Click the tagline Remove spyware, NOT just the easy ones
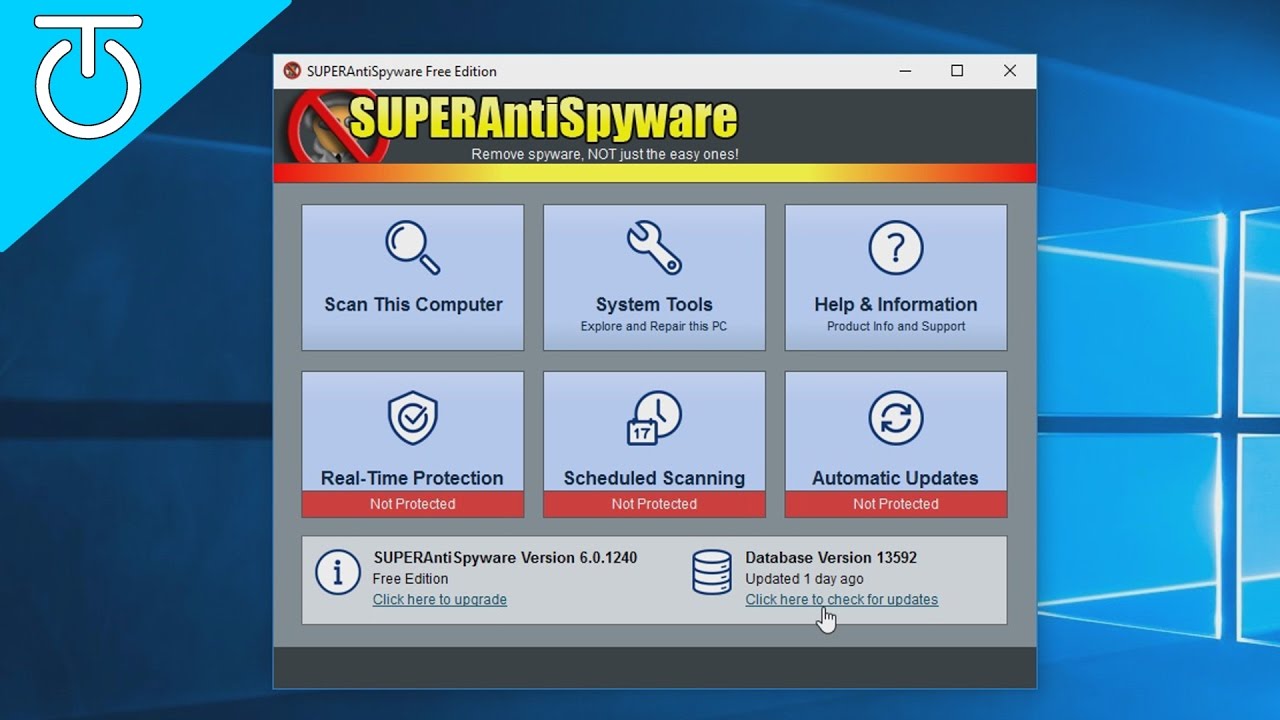 (x=605, y=155)
